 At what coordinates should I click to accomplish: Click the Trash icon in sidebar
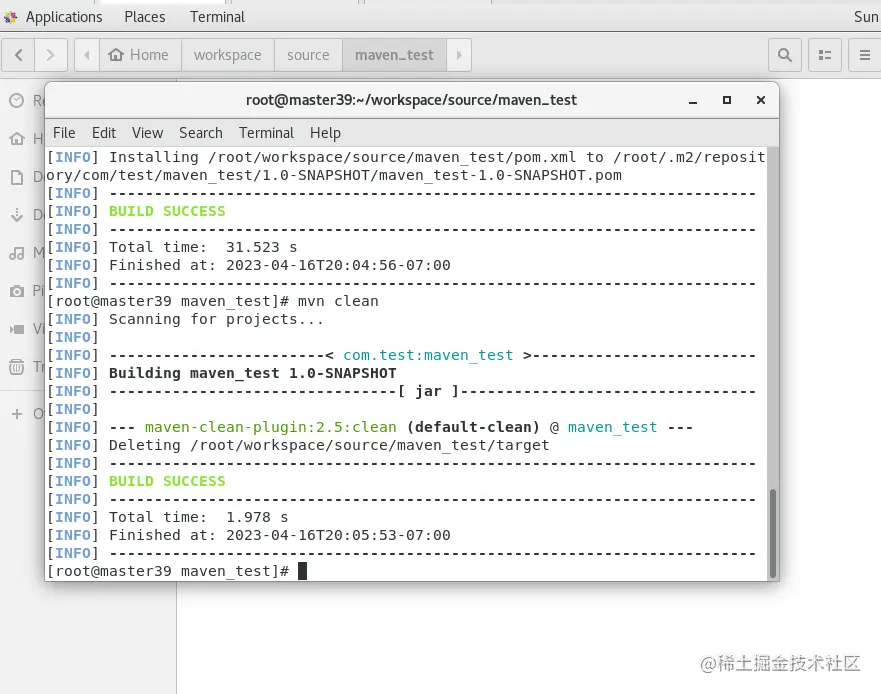tap(17, 367)
